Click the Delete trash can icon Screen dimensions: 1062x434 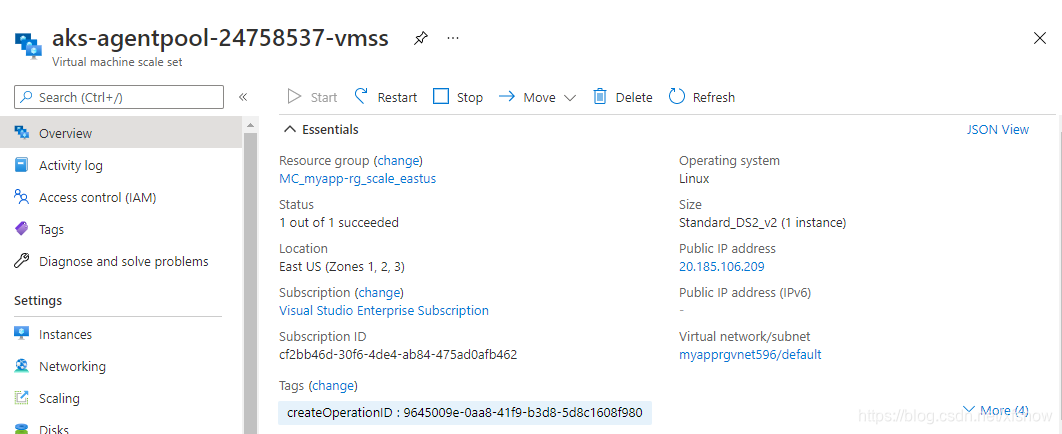tap(599, 97)
